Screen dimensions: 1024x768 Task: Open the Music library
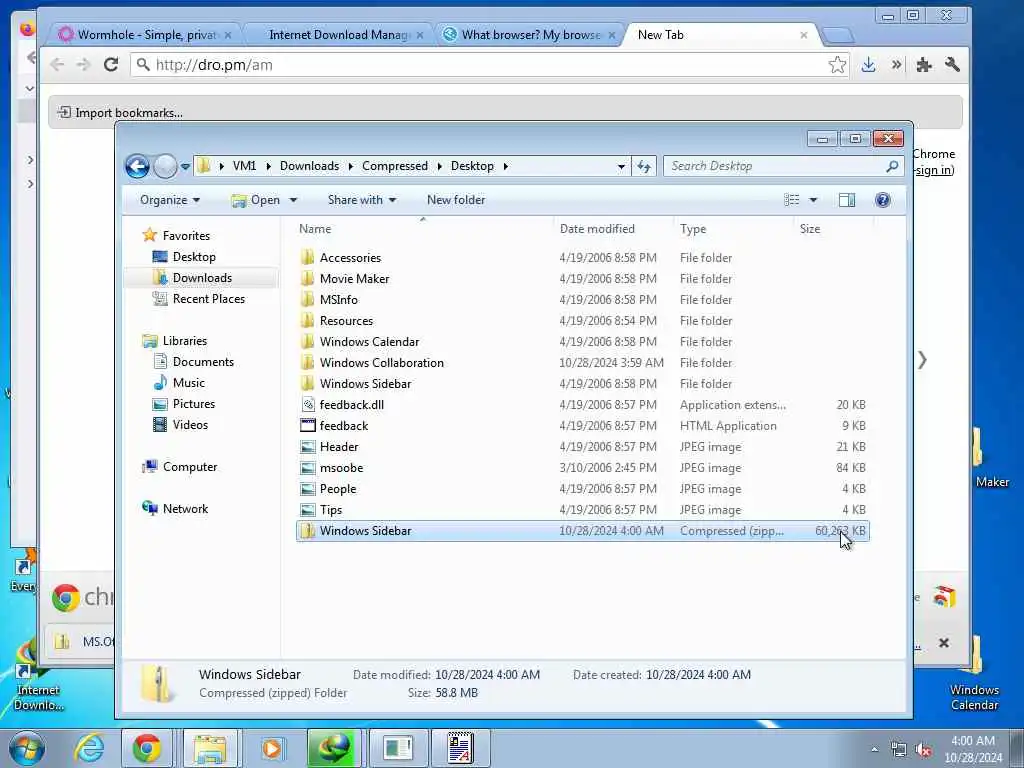click(x=188, y=382)
